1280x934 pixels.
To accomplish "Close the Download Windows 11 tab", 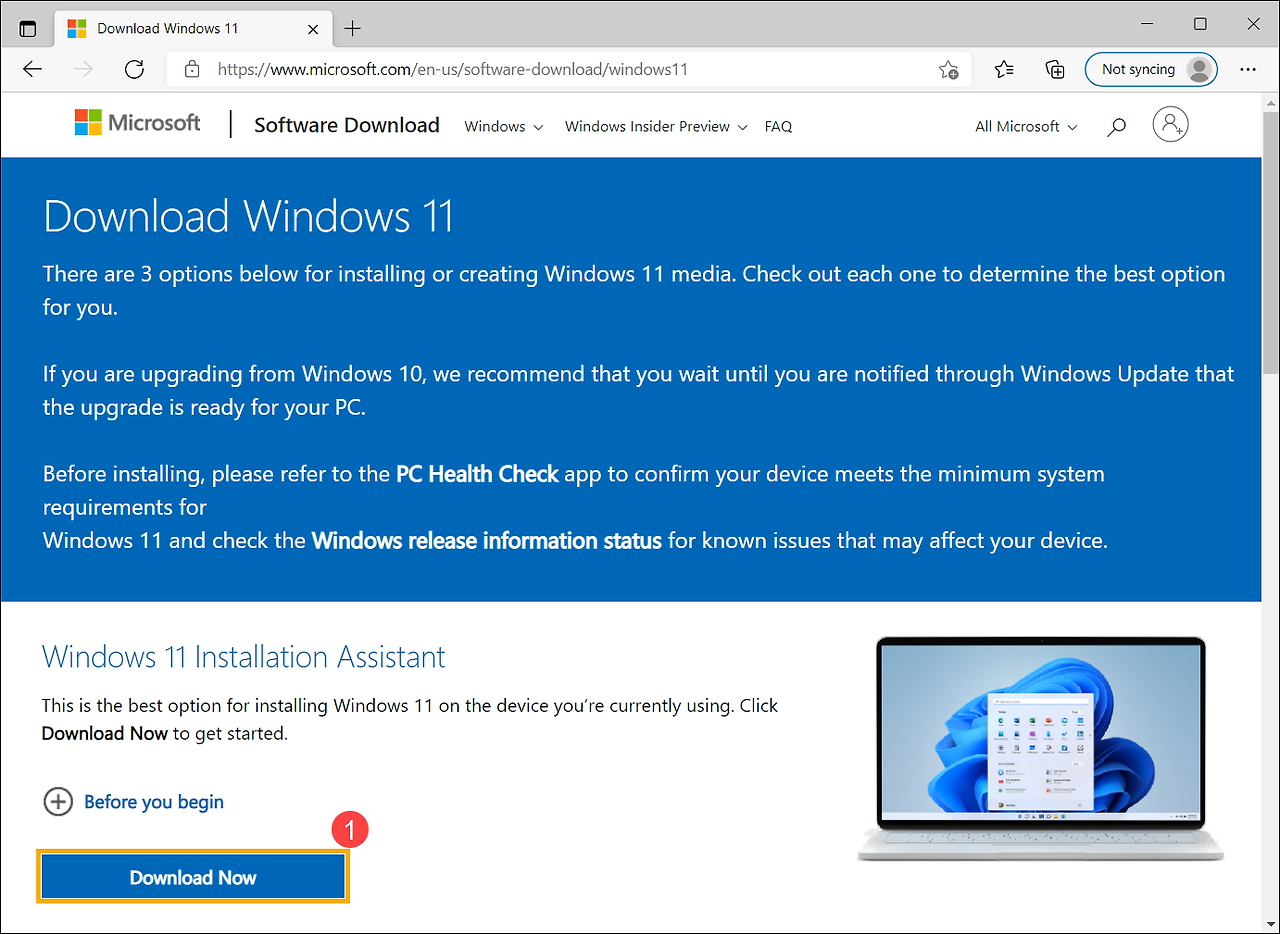I will 313,29.
